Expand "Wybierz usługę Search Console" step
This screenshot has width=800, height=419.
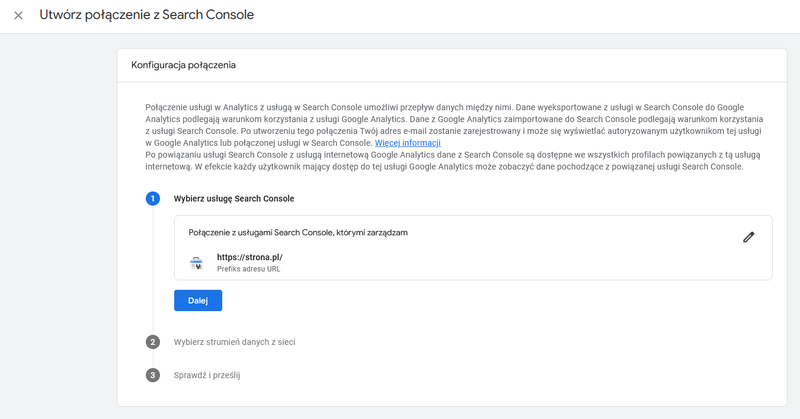click(232, 199)
